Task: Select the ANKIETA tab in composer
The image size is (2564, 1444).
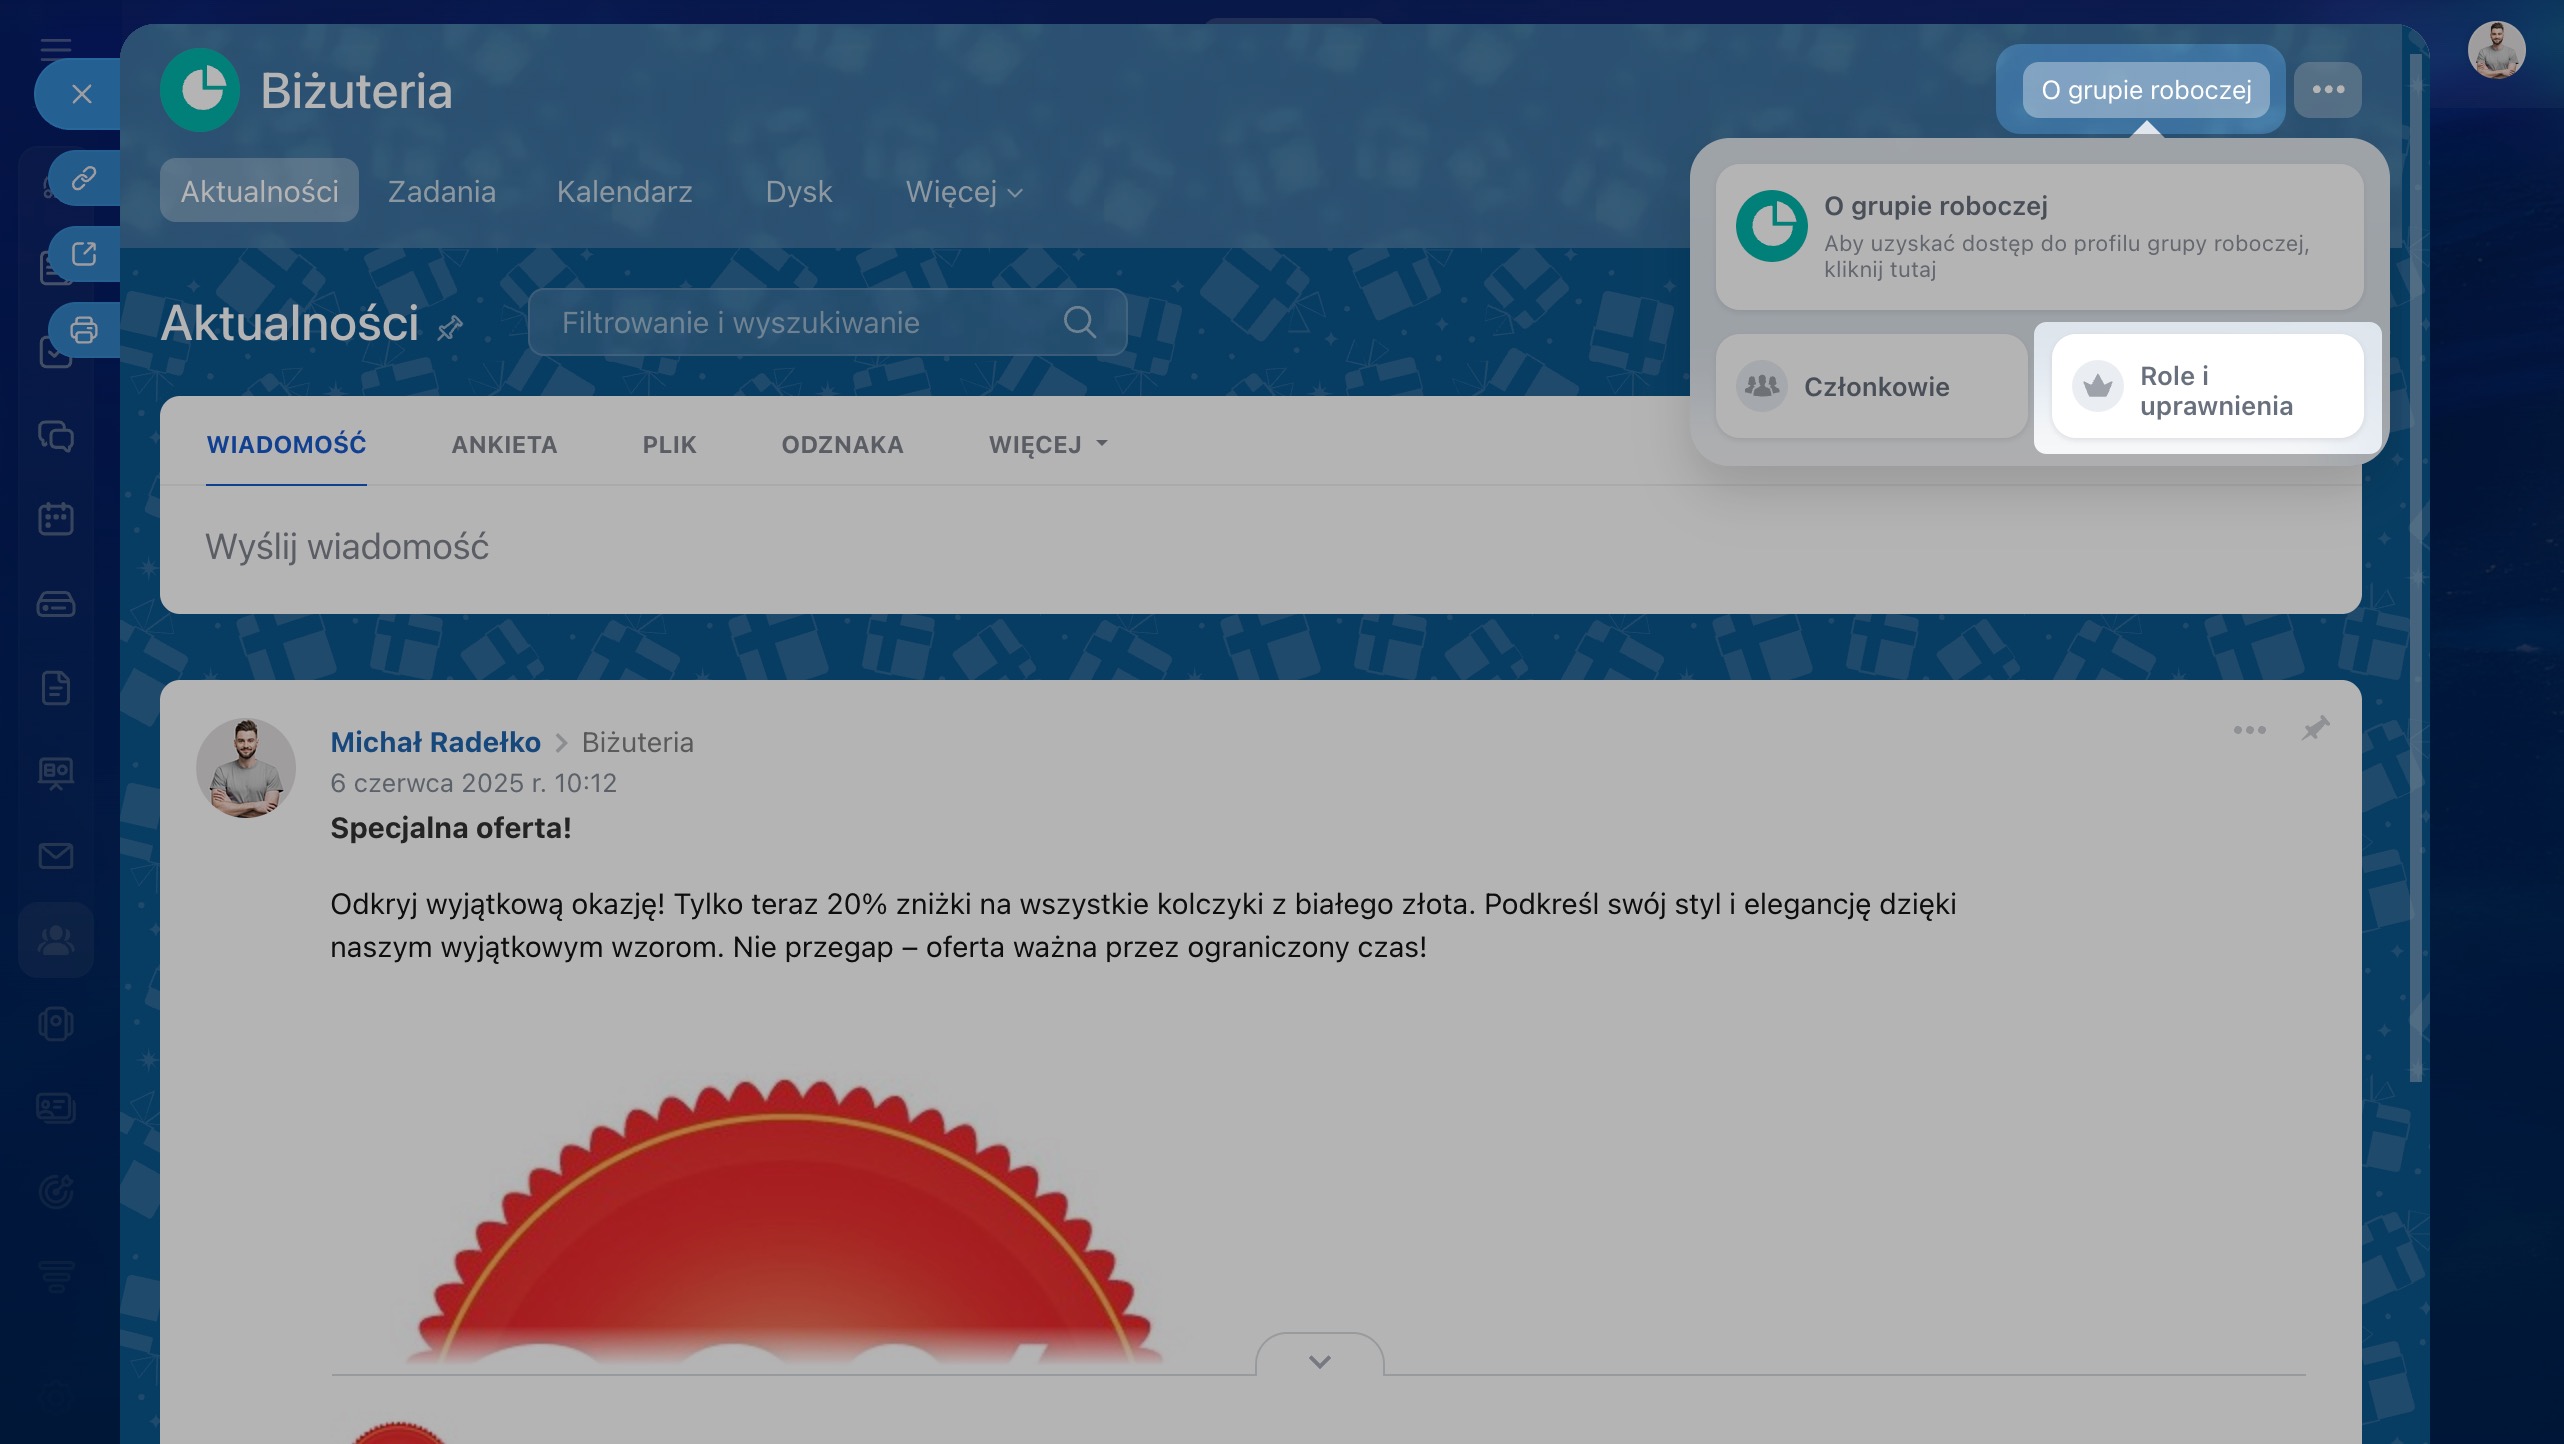Action: (504, 445)
